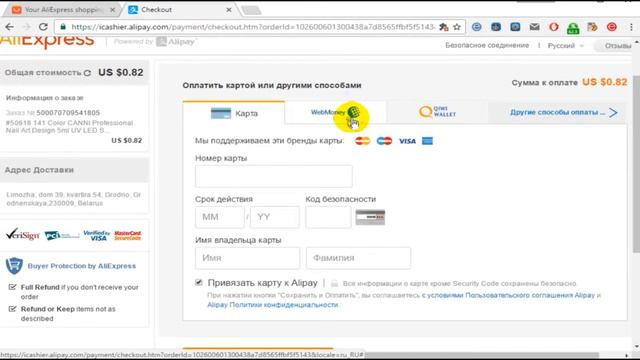
Task: Click the AliExpress logo
Action: [x=47, y=42]
